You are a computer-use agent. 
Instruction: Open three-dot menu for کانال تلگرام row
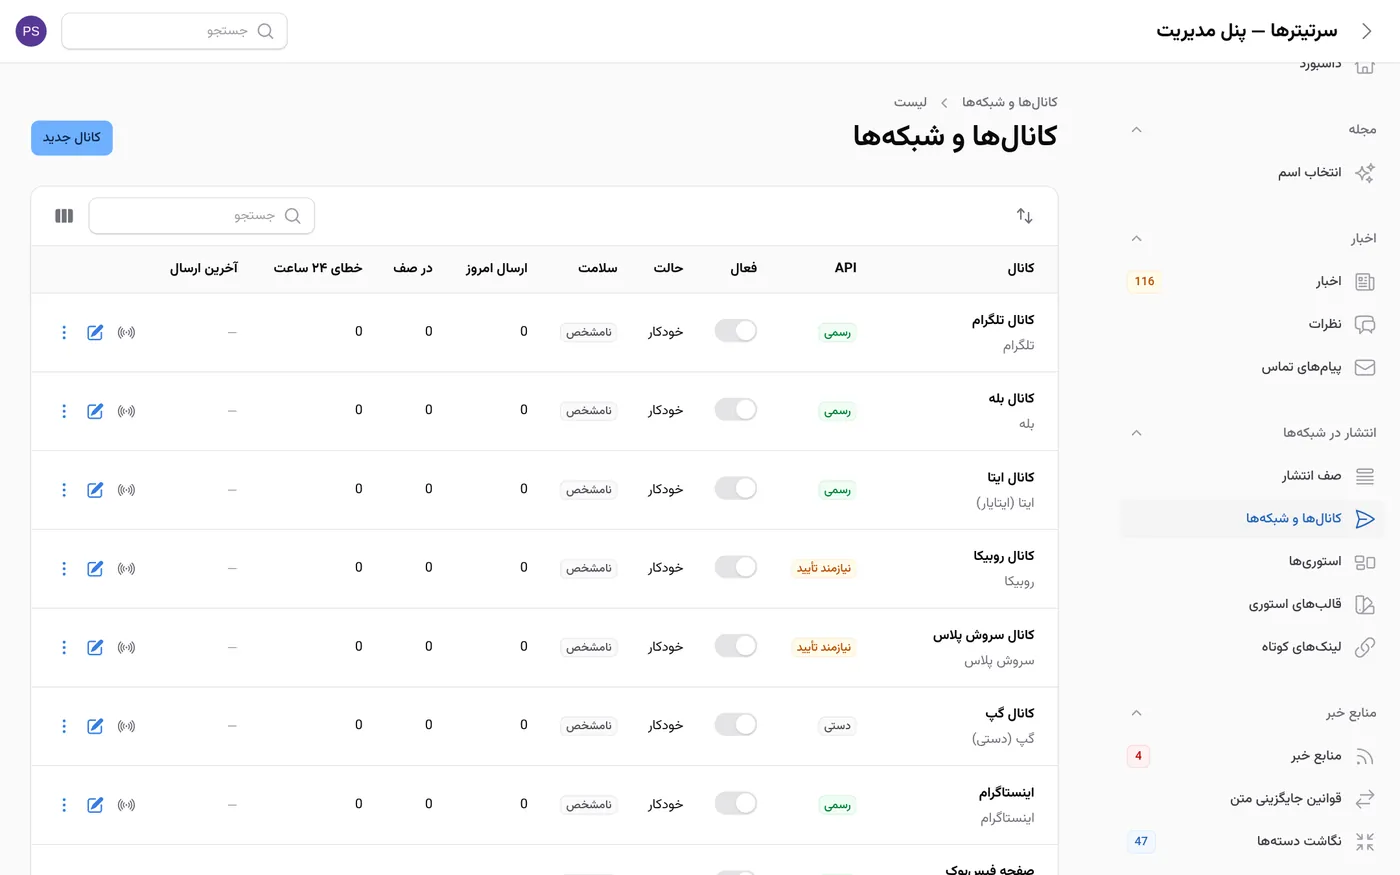click(x=64, y=332)
